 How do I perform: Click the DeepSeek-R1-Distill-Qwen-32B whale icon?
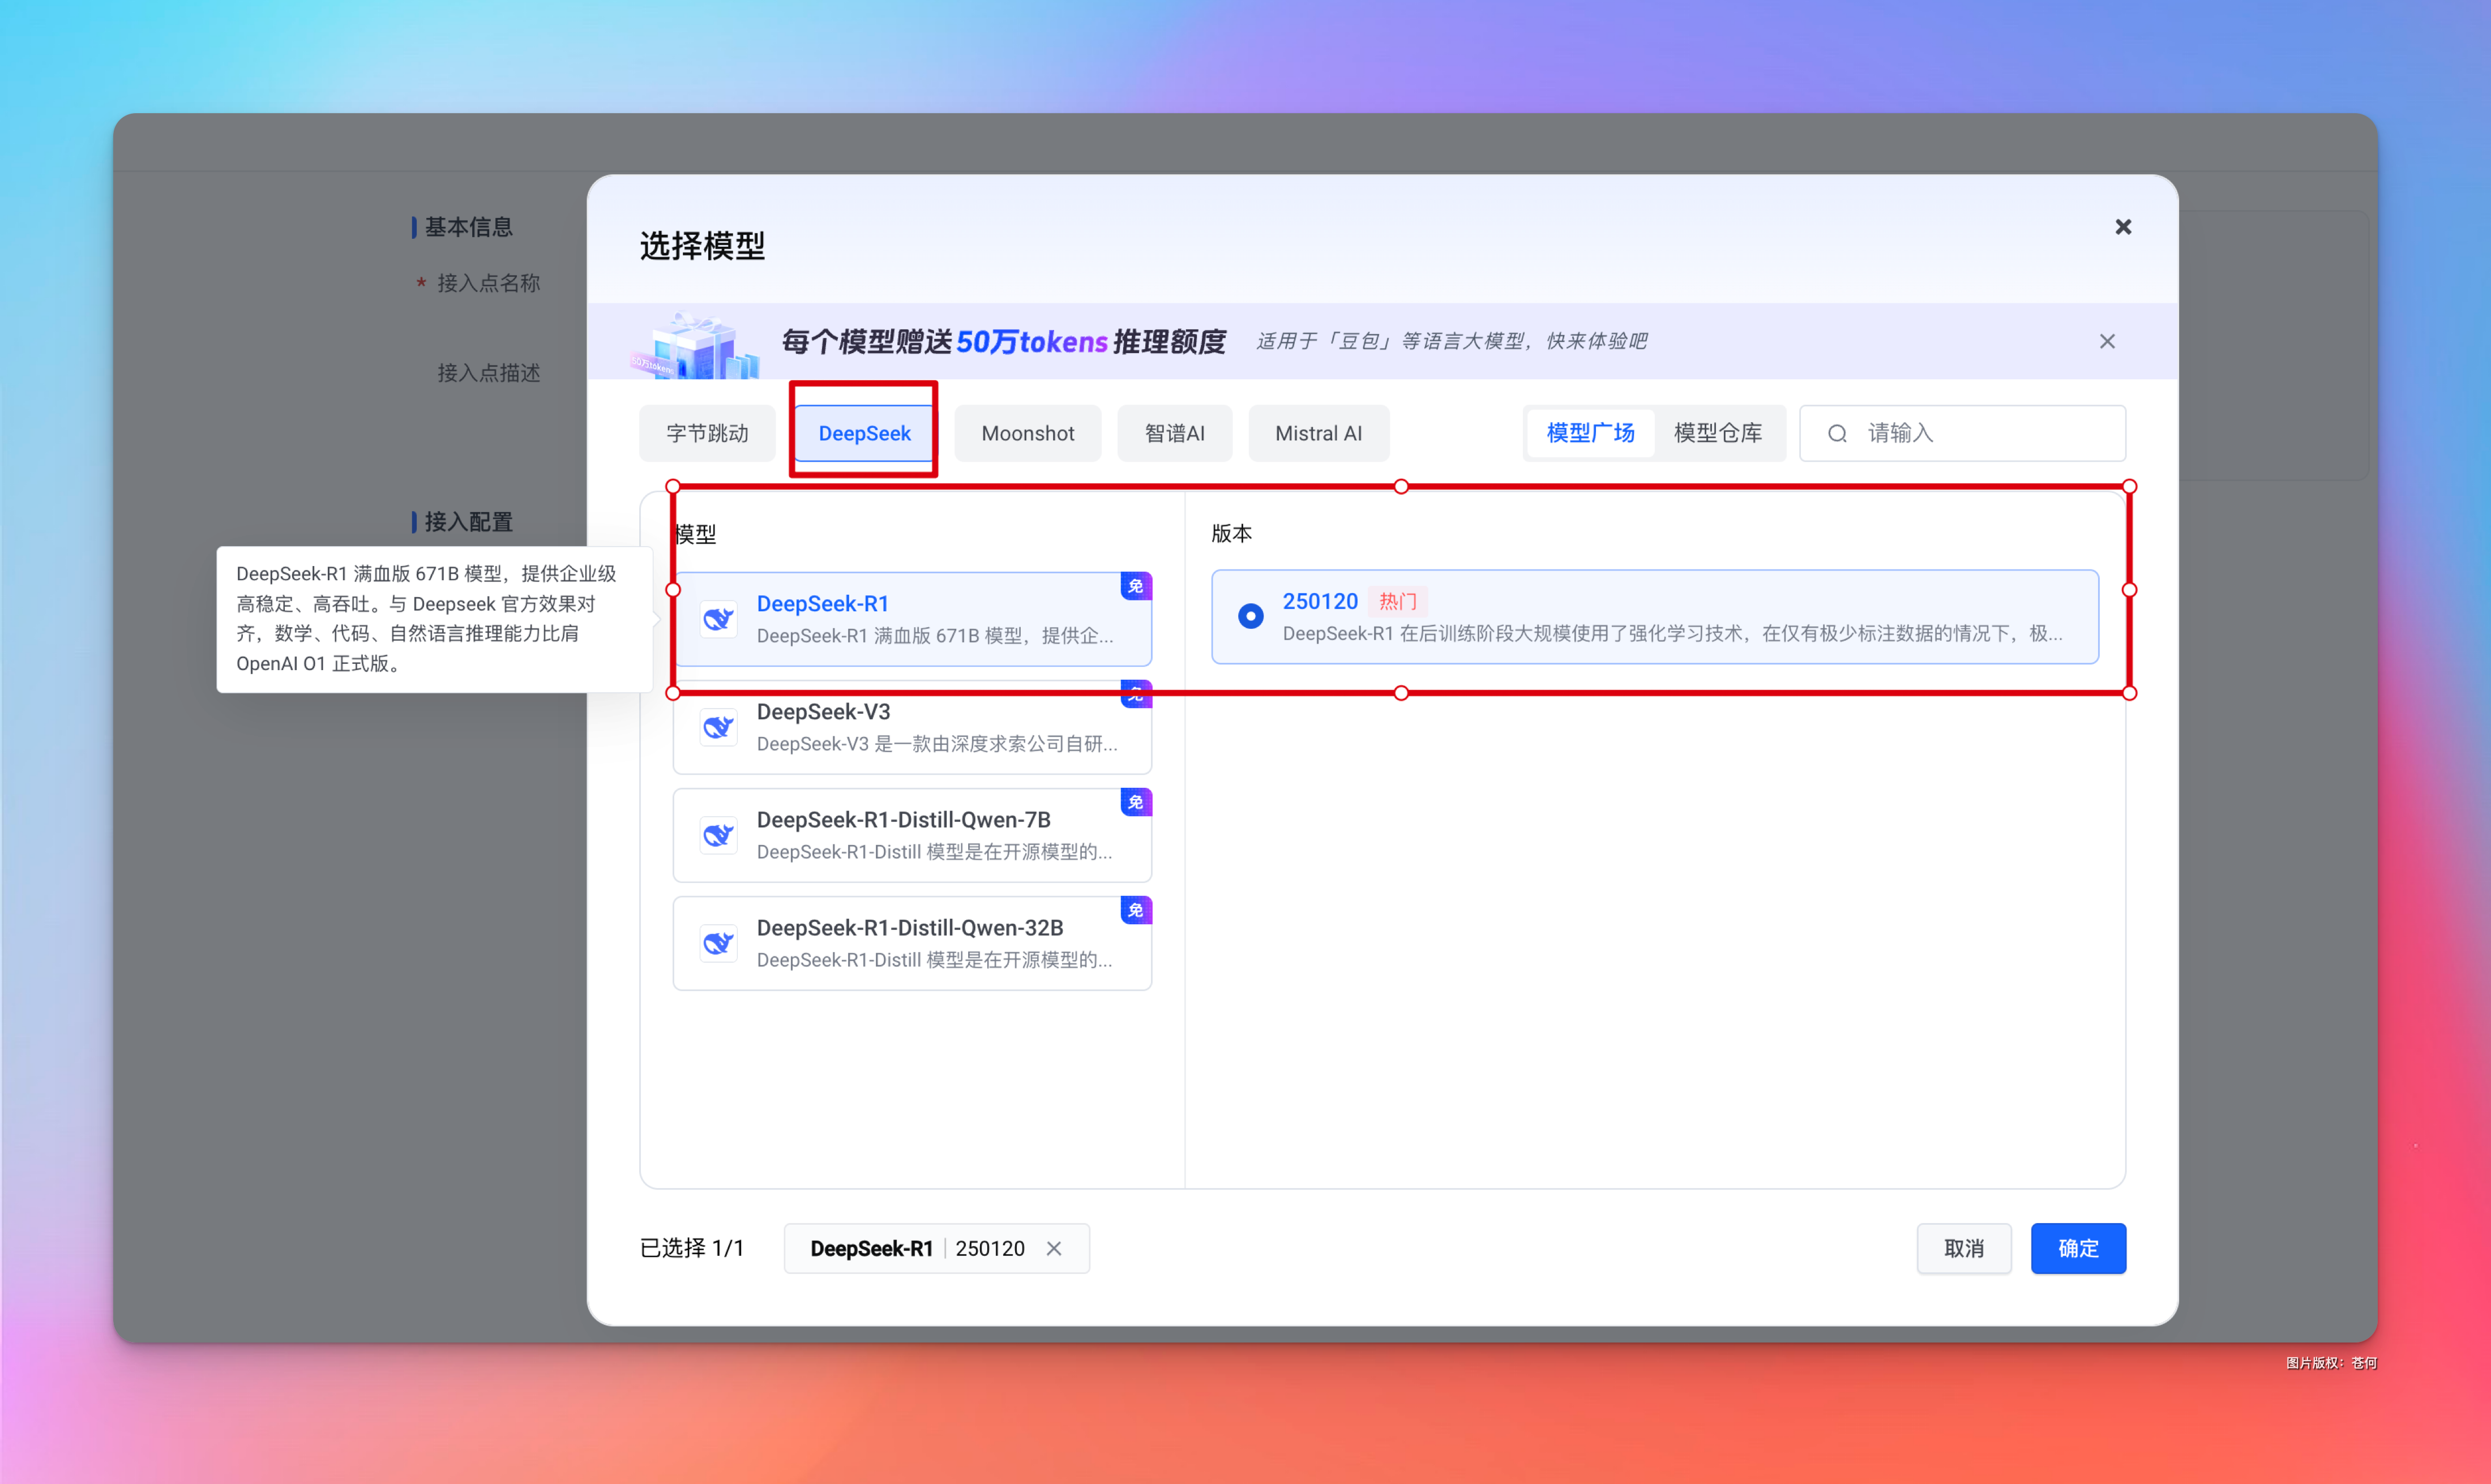[718, 943]
